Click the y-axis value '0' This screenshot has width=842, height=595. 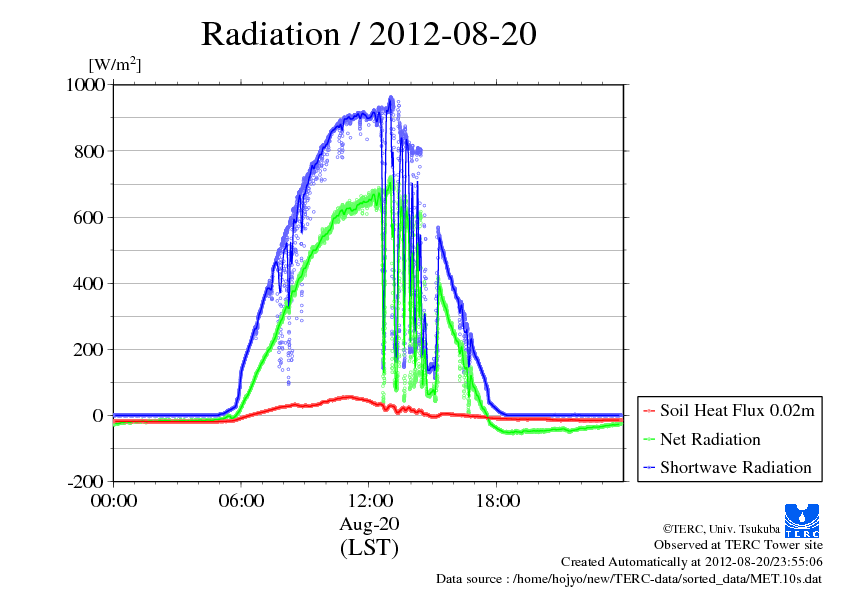pos(98,416)
